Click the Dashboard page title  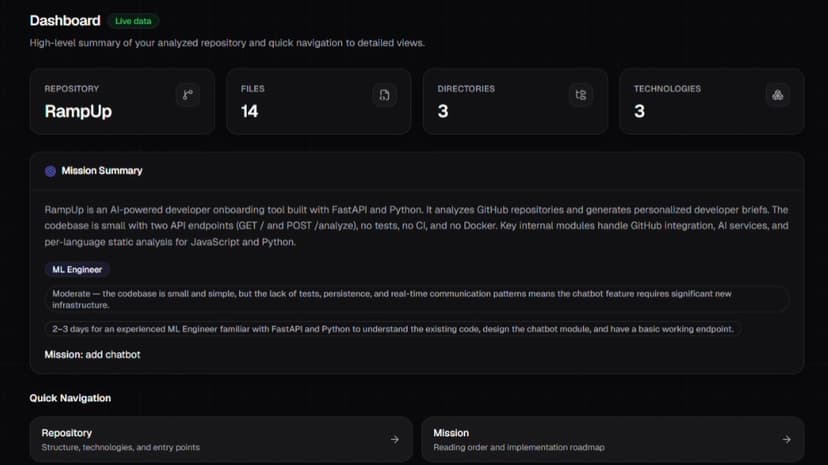(65, 21)
